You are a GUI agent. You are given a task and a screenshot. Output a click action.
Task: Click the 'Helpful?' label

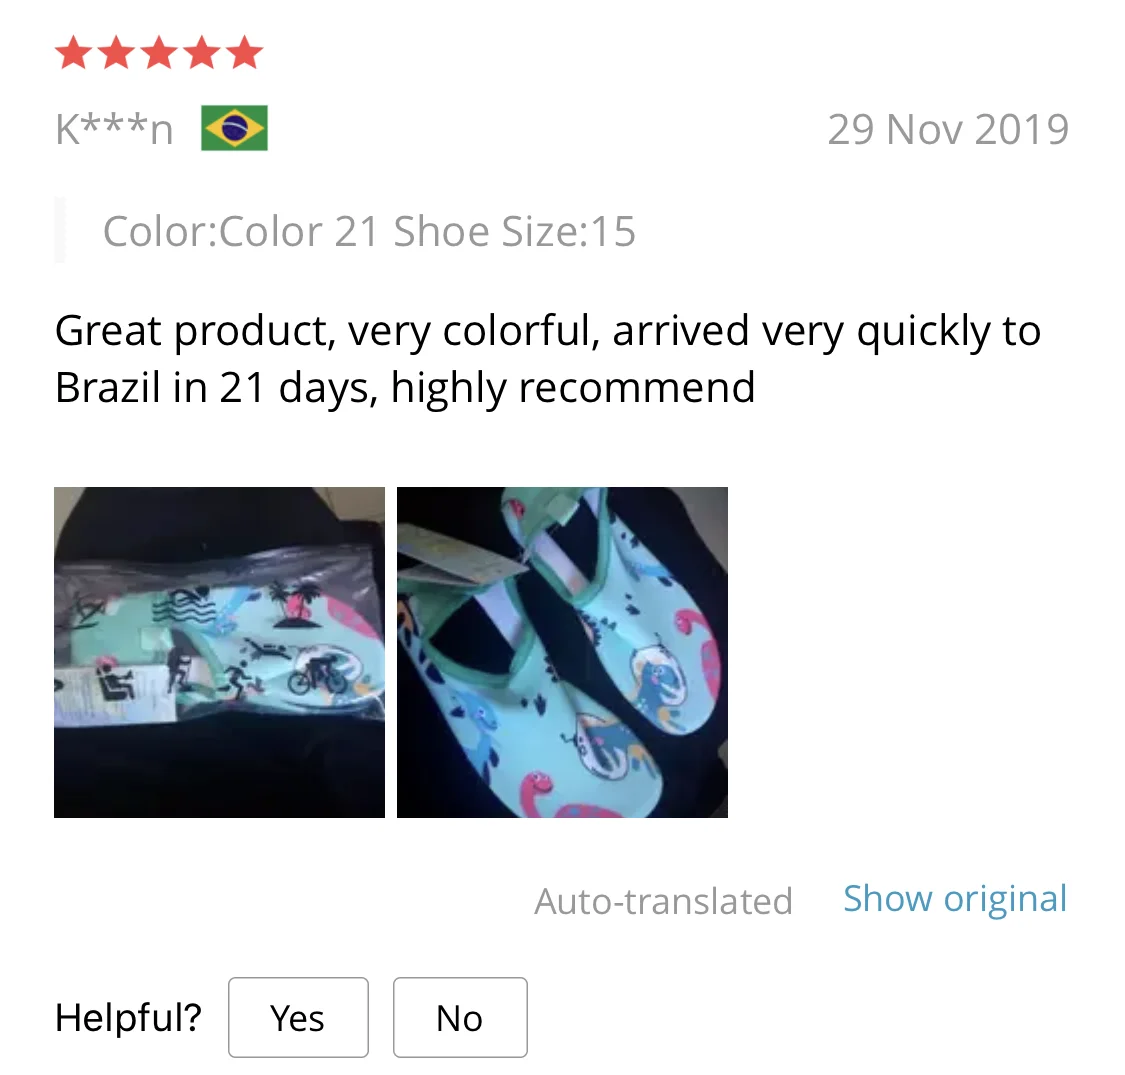(128, 1017)
